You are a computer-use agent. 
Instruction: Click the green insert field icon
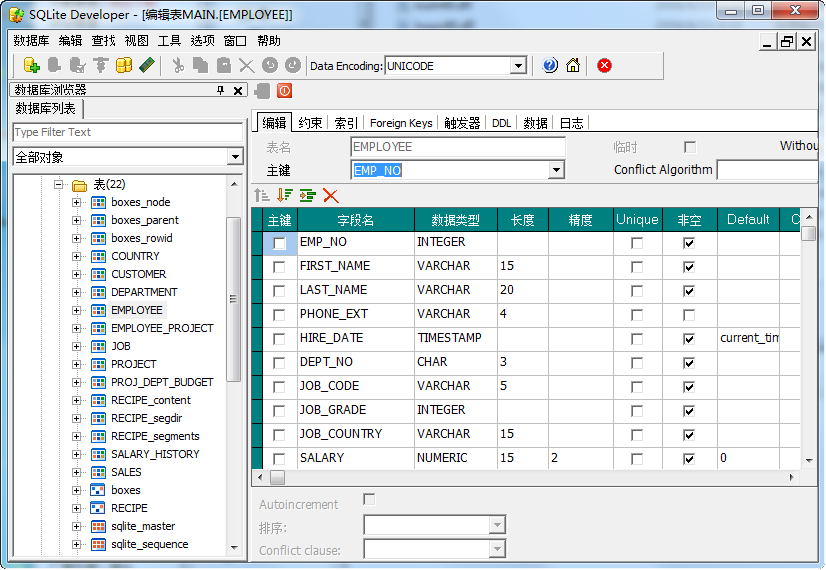pyautogui.click(x=307, y=196)
